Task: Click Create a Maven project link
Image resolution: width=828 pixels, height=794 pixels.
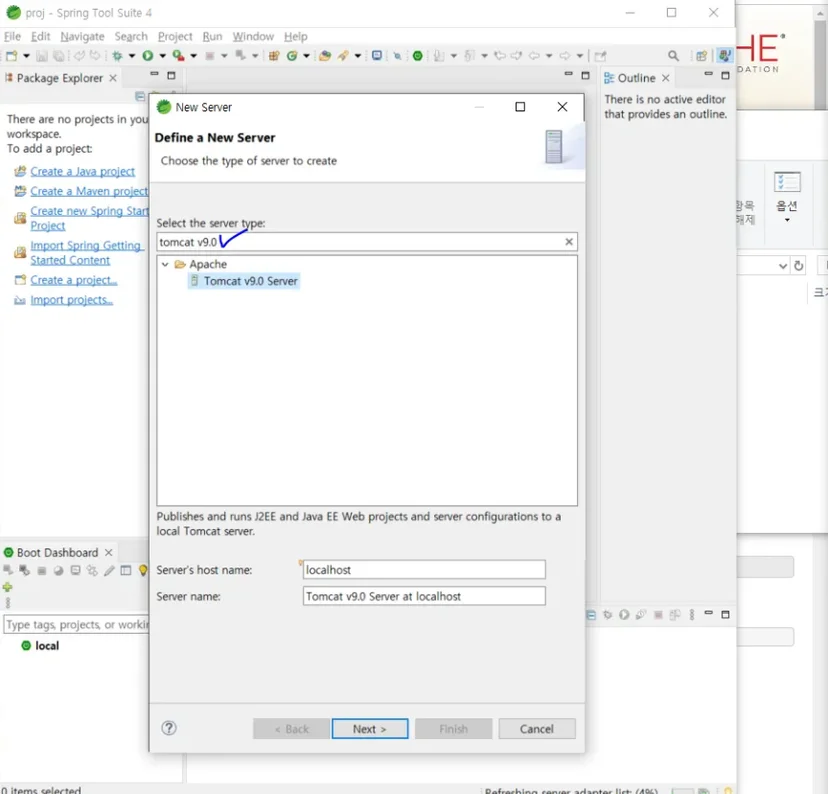Action: click(x=89, y=191)
